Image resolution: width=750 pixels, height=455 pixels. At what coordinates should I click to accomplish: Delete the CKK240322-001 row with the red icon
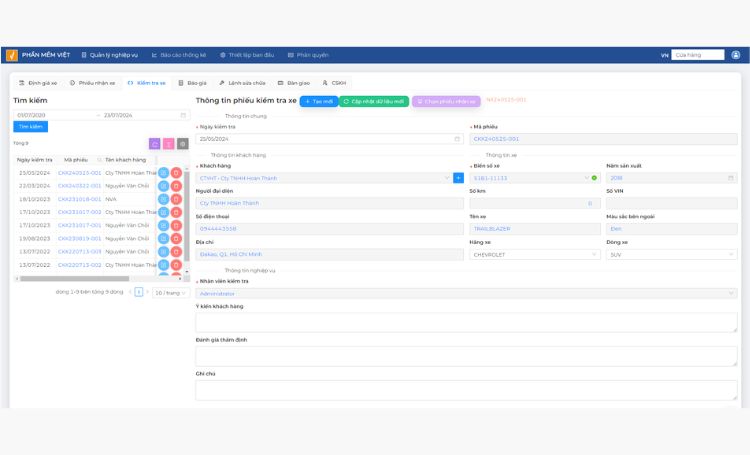176,186
